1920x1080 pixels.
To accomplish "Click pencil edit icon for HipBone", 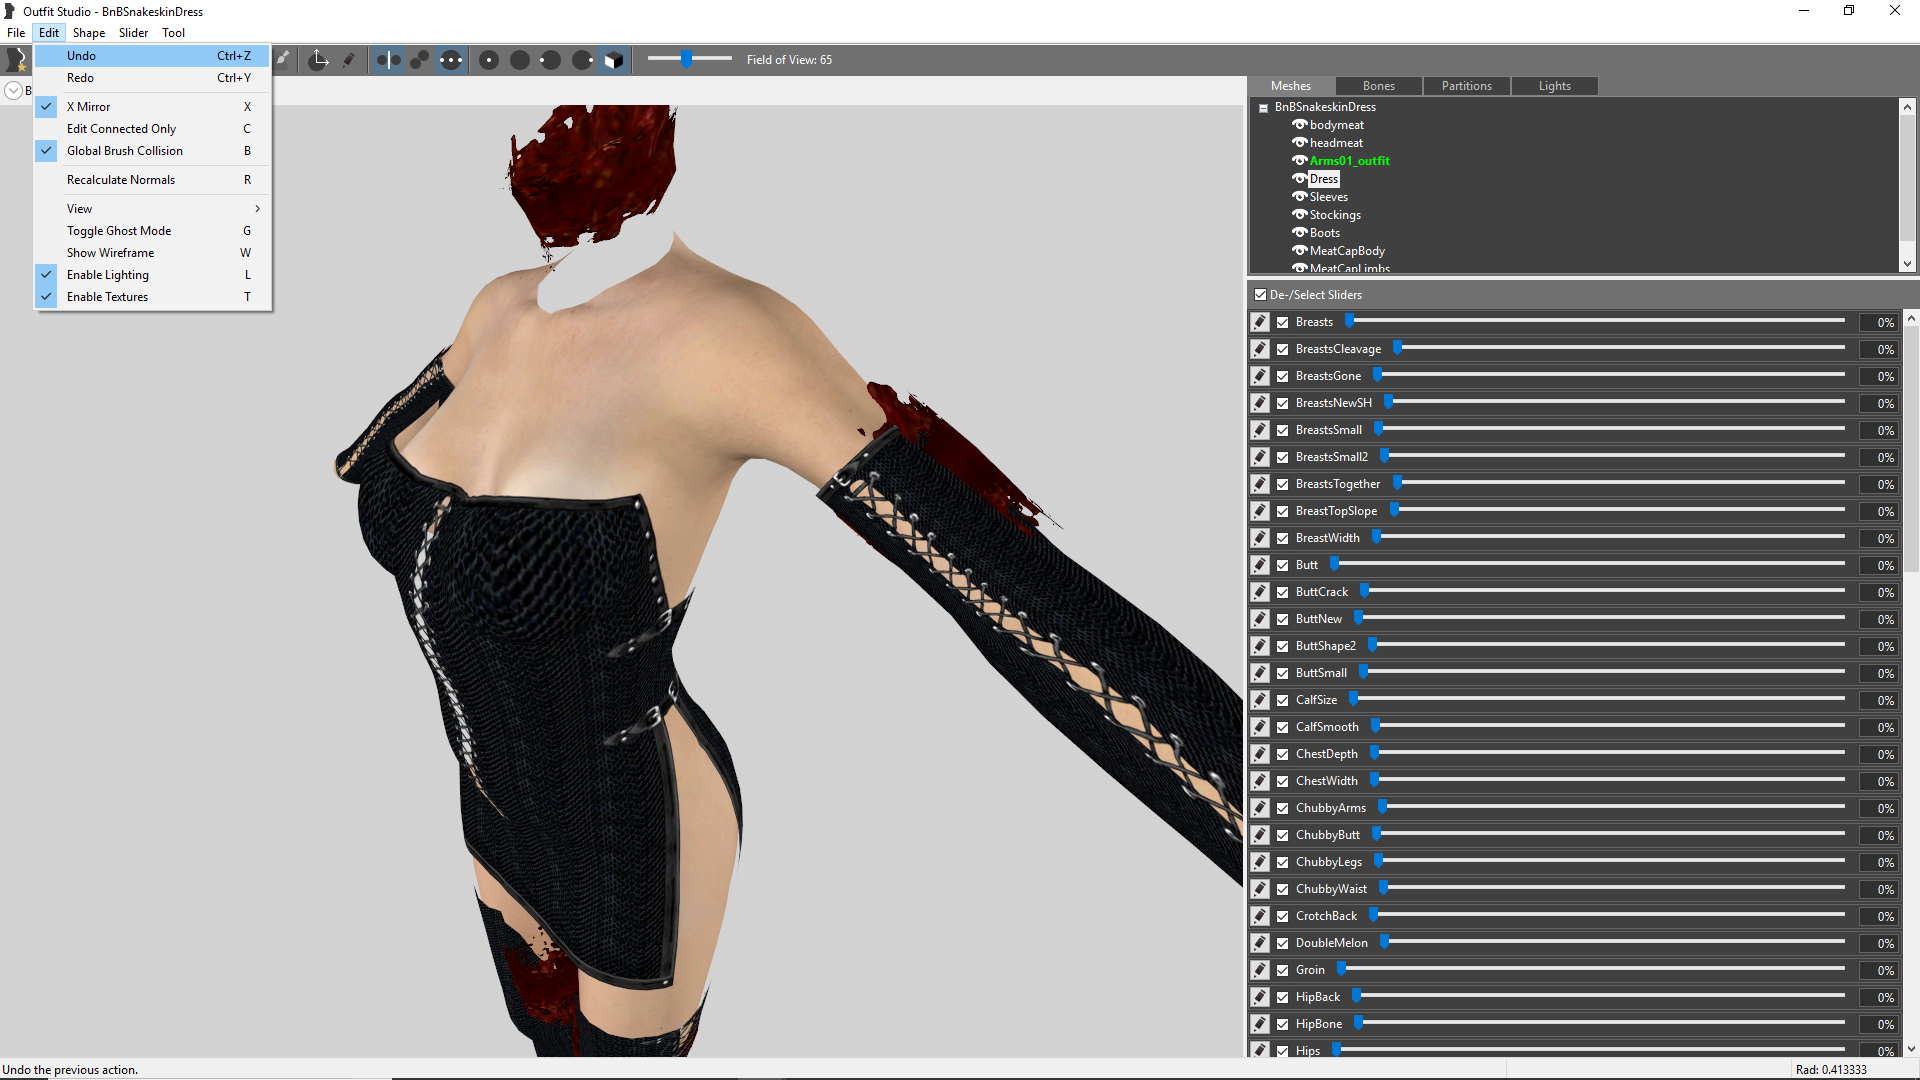I will [1260, 1024].
